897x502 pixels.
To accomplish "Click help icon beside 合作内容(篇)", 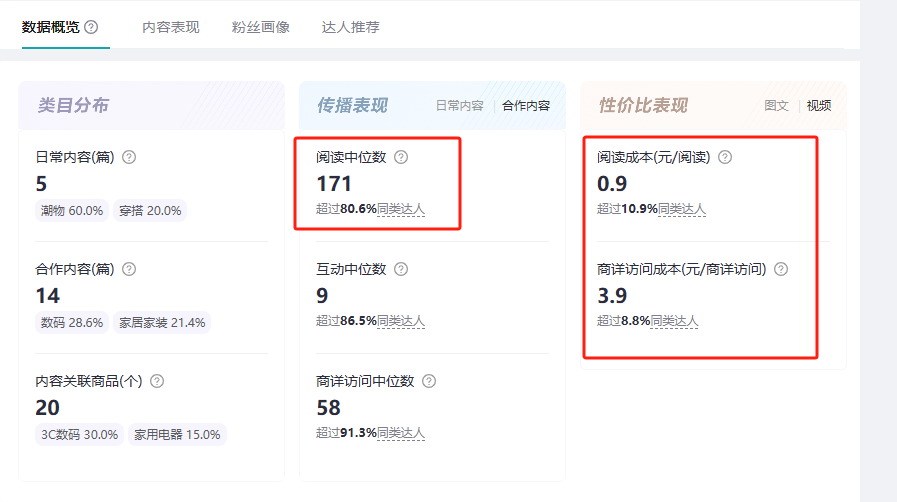I will point(129,269).
